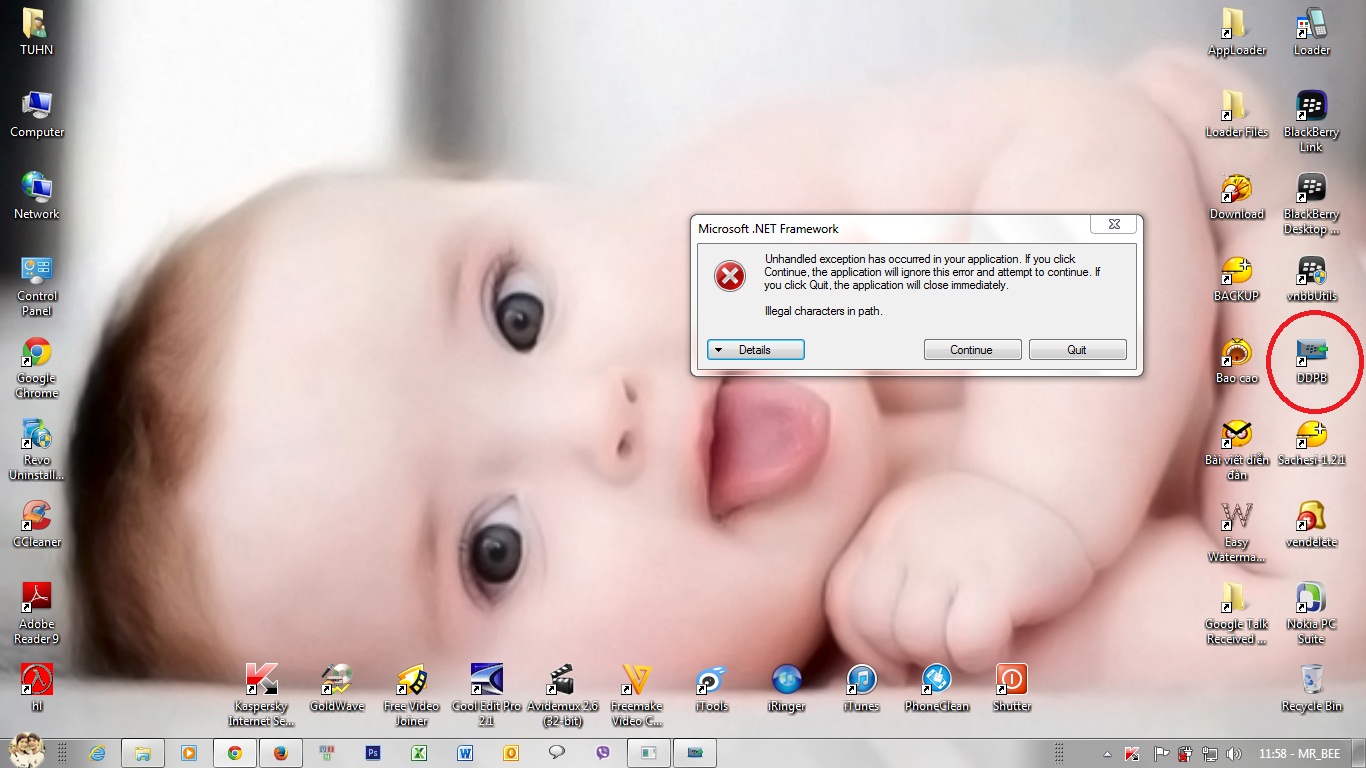
Task: Open the Google Chrome desktop icon
Action: [x=37, y=353]
